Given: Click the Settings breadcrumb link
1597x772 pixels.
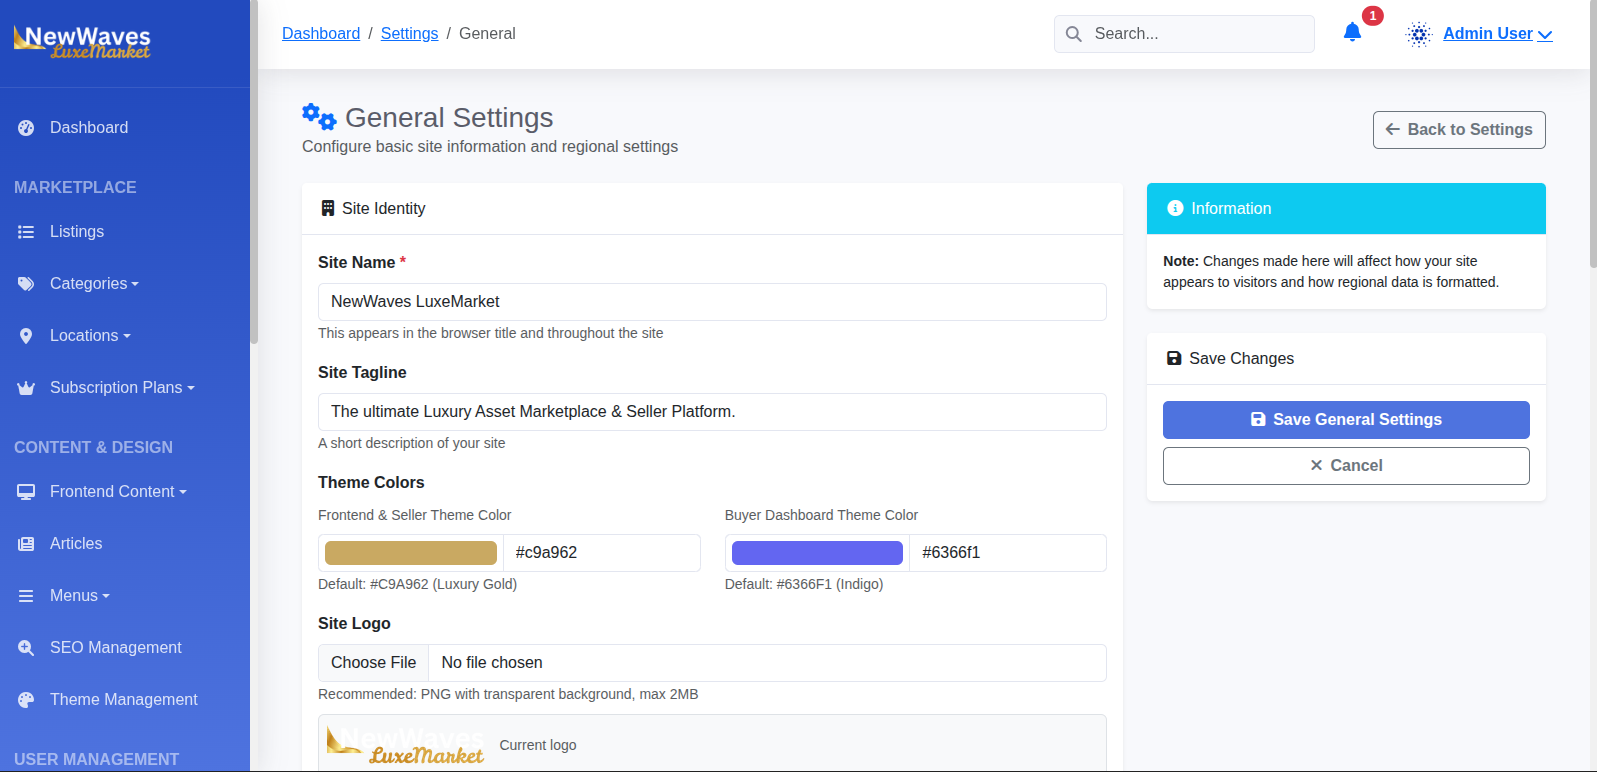Looking at the screenshot, I should 409,34.
